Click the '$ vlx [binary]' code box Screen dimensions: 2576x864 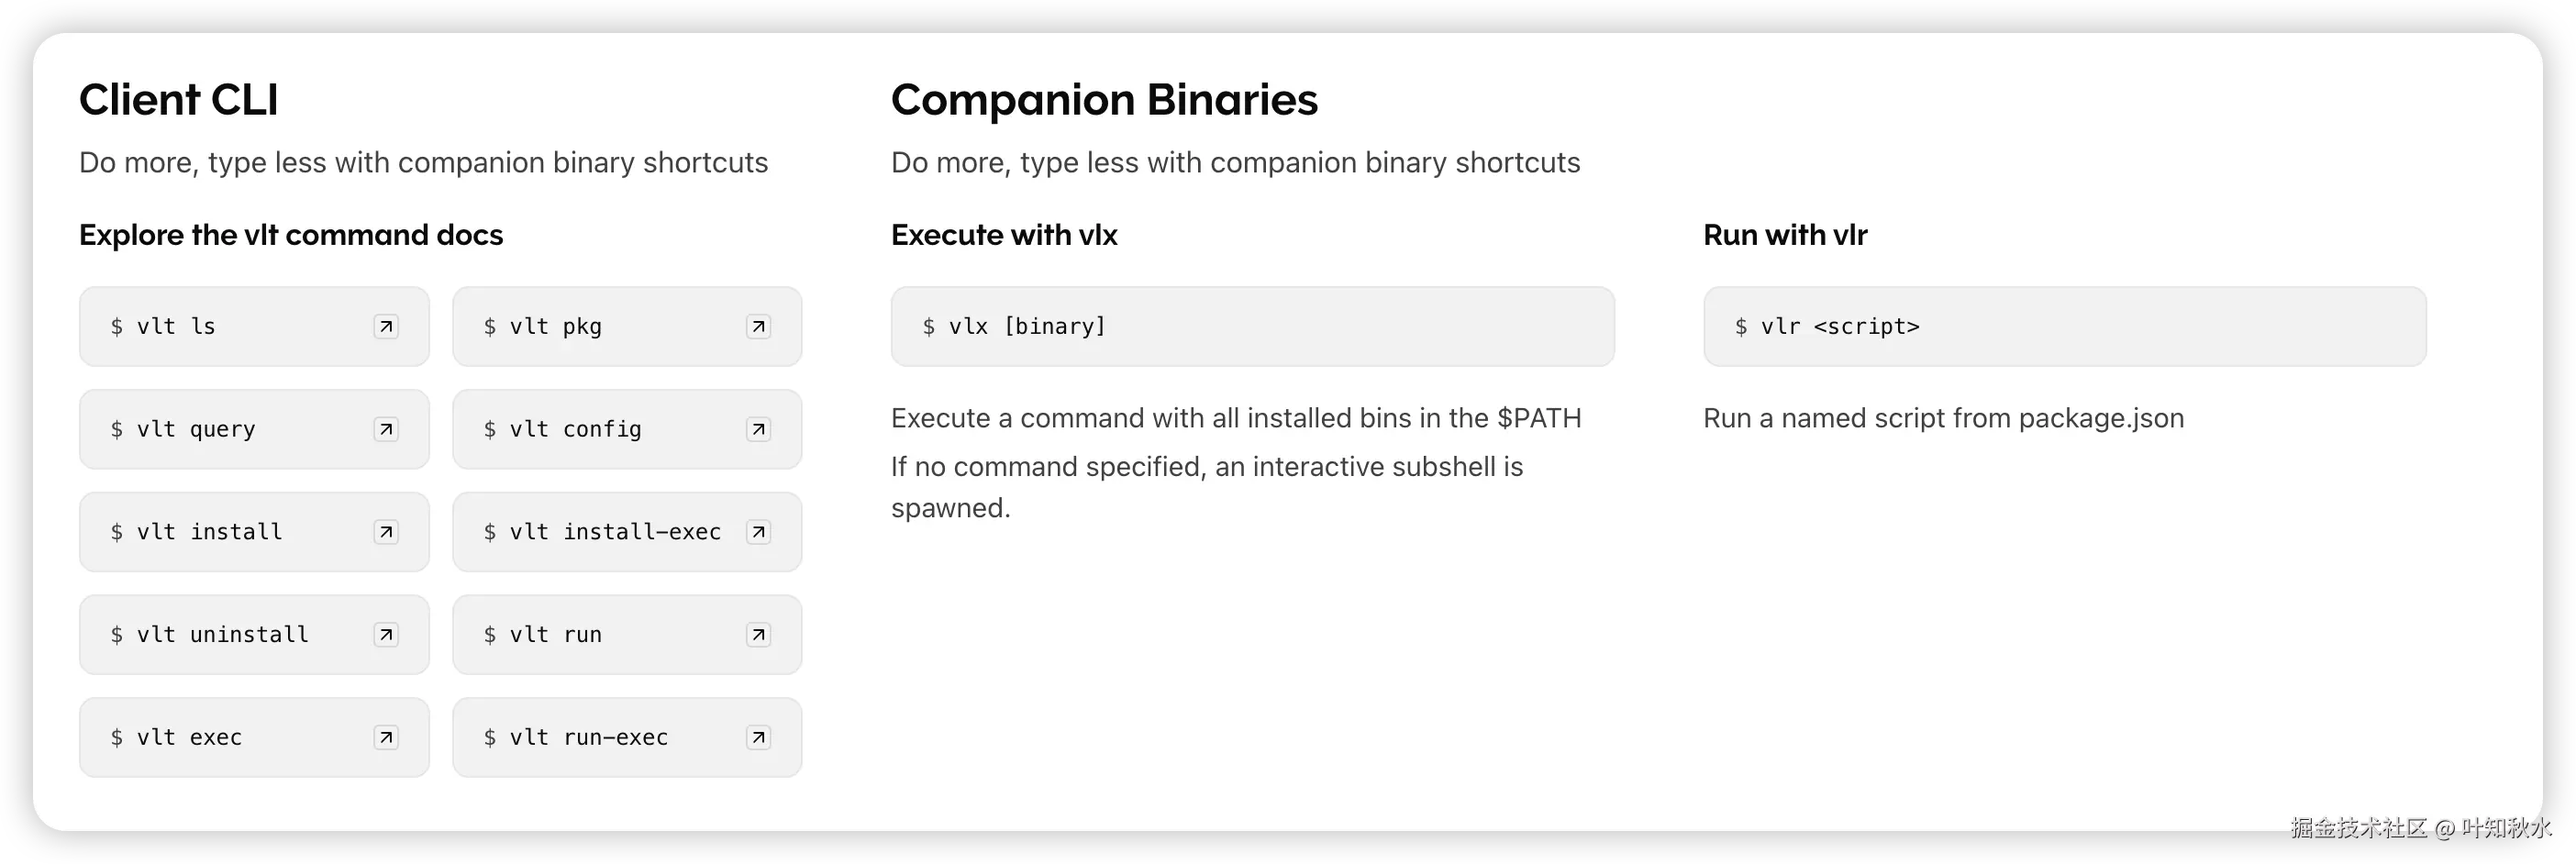pyautogui.click(x=1252, y=327)
